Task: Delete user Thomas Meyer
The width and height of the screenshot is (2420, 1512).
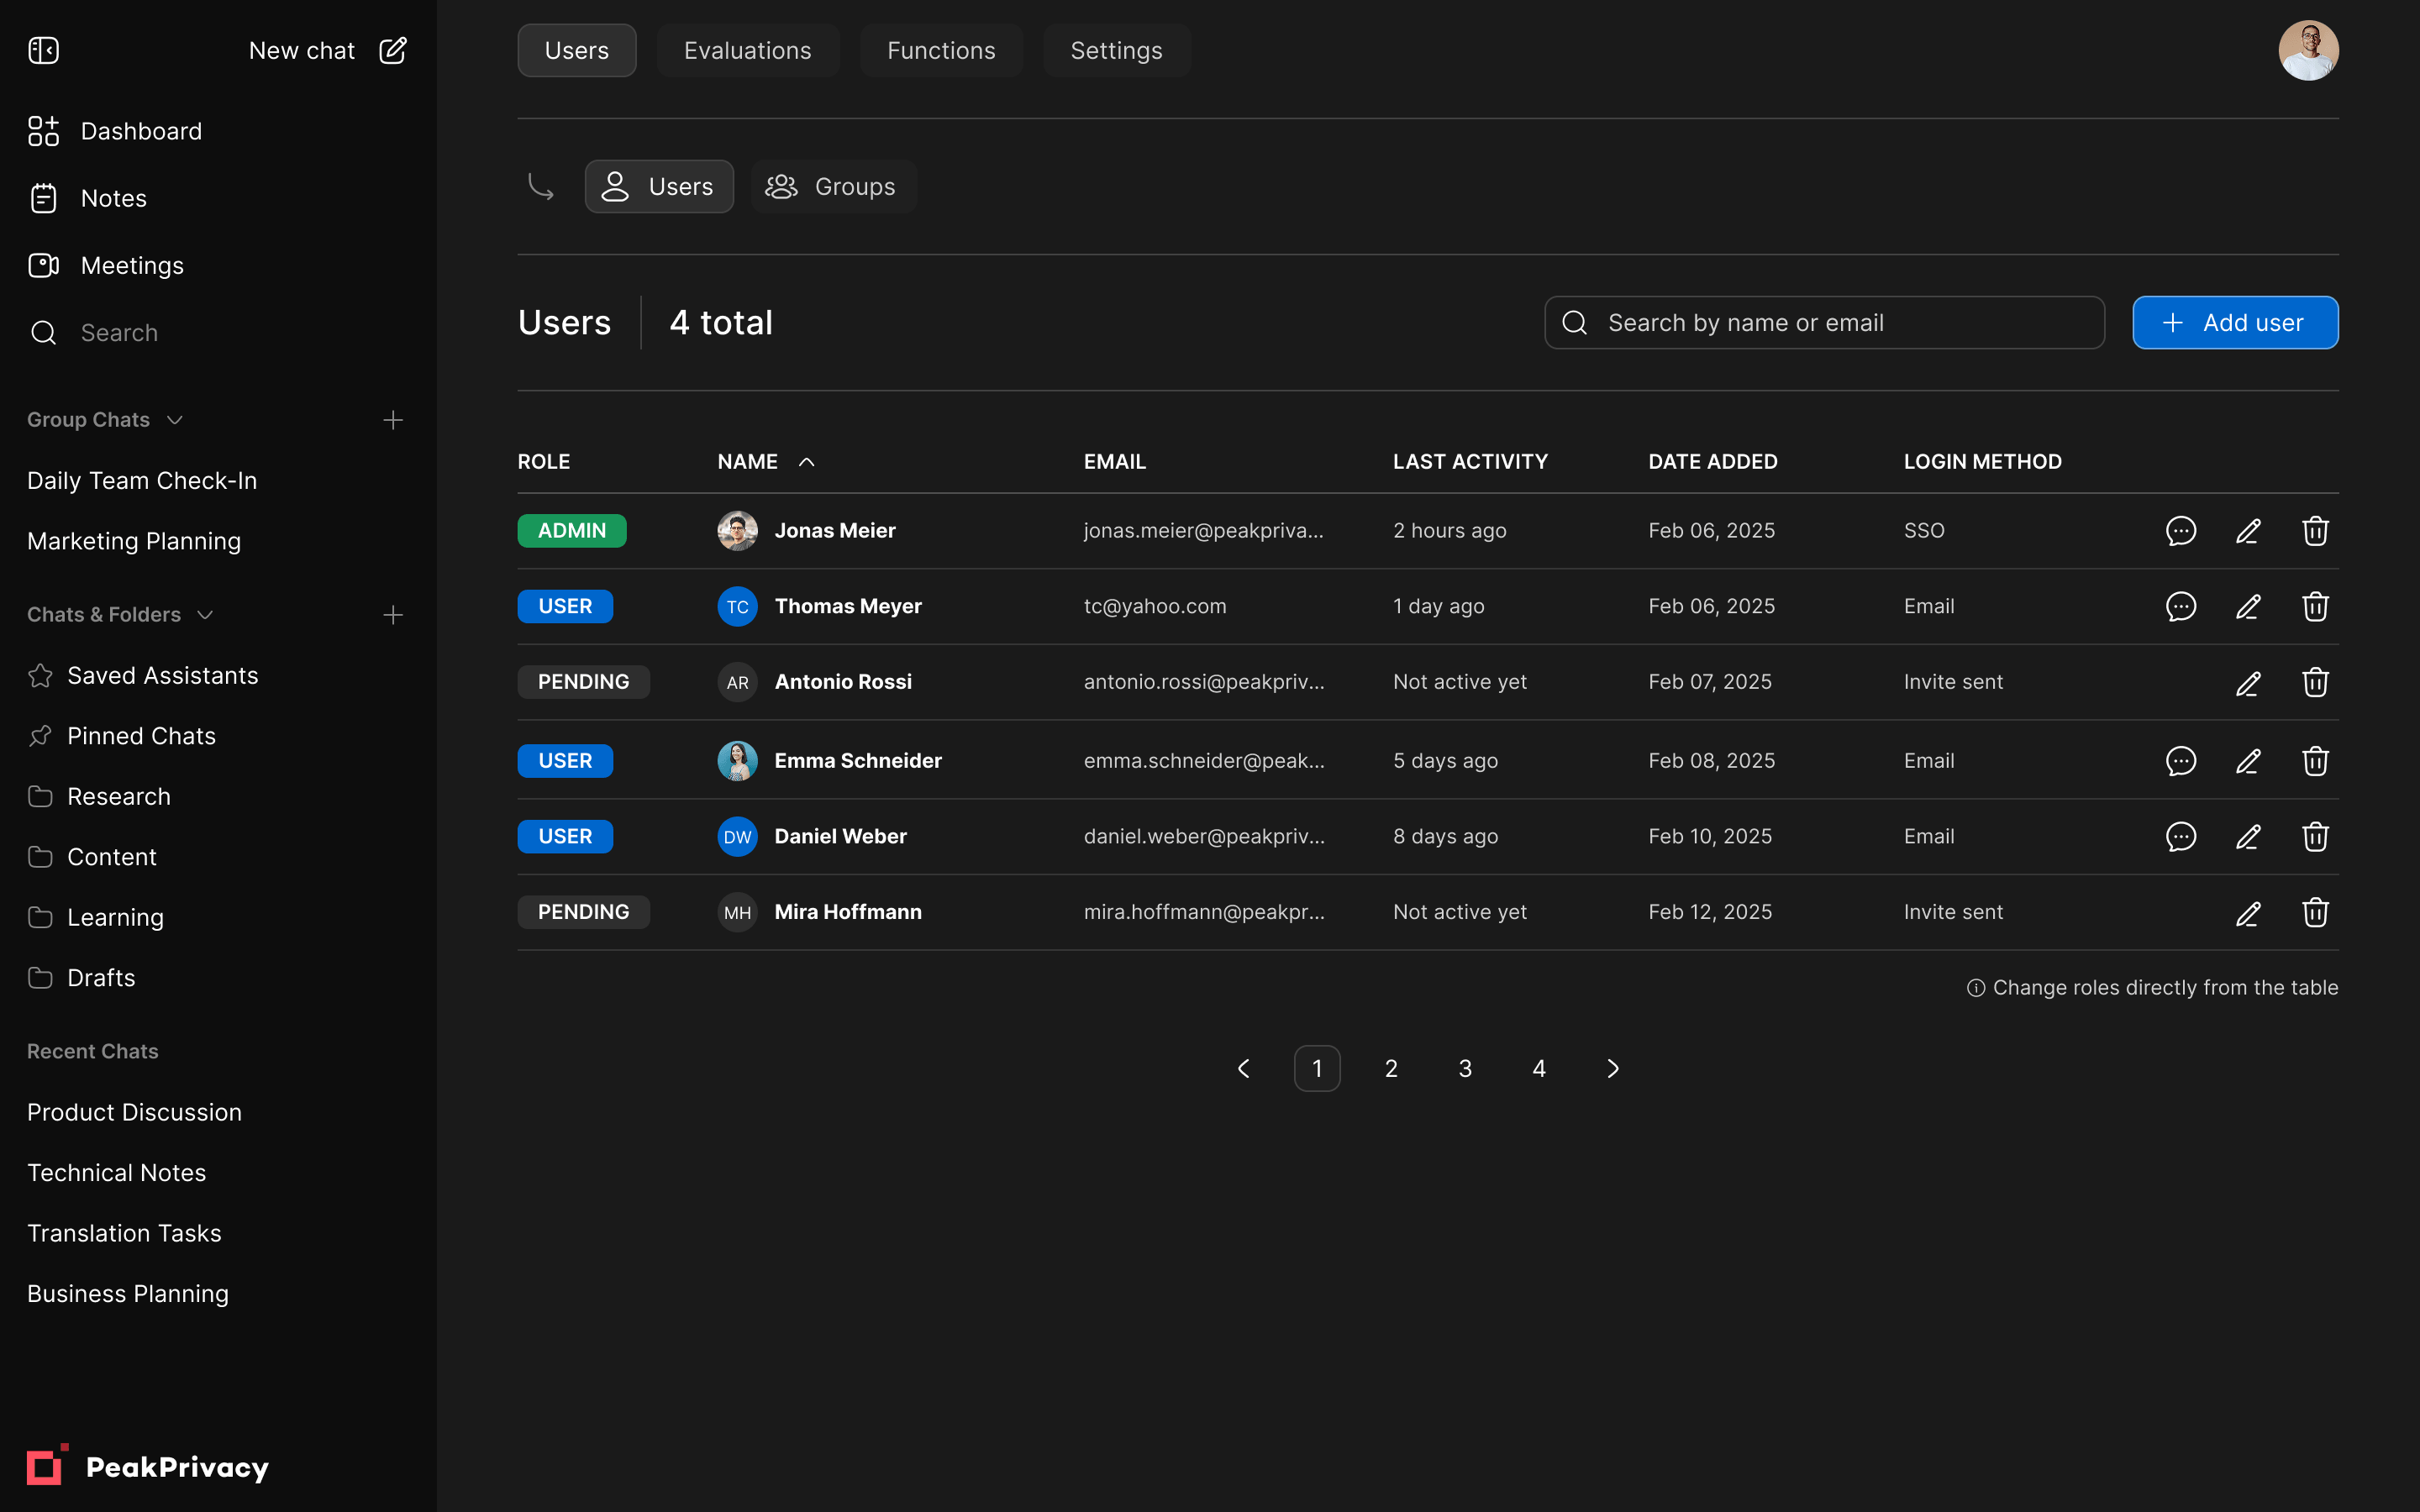Action: point(2315,607)
